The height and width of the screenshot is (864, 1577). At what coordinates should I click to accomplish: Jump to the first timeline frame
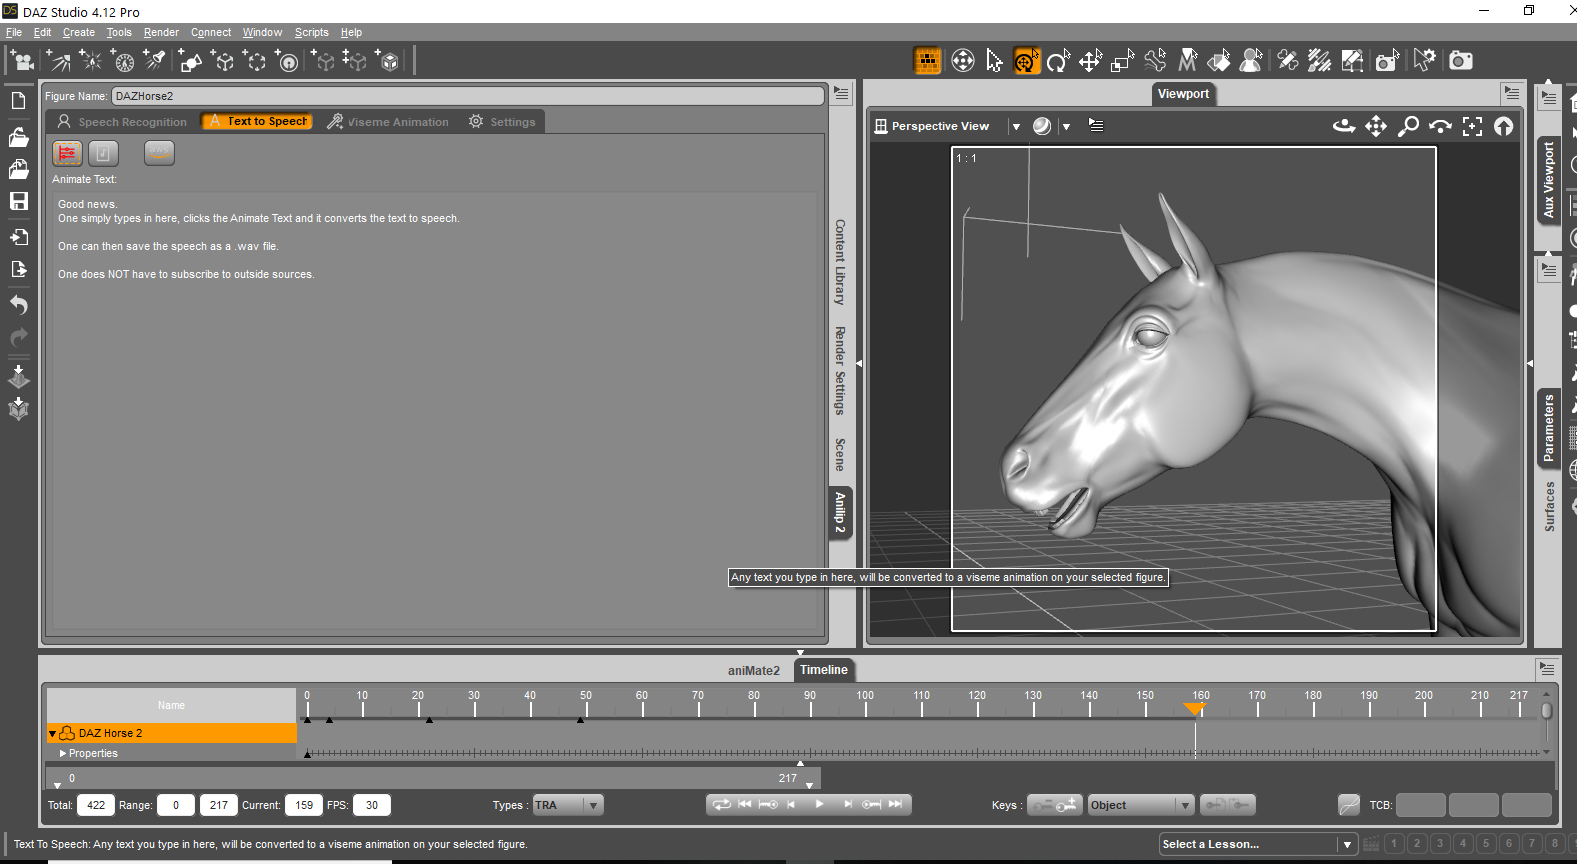click(745, 804)
